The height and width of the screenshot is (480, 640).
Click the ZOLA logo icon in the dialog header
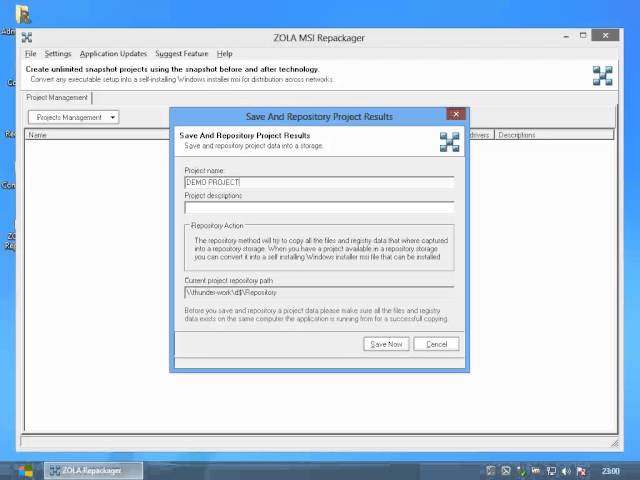click(449, 142)
